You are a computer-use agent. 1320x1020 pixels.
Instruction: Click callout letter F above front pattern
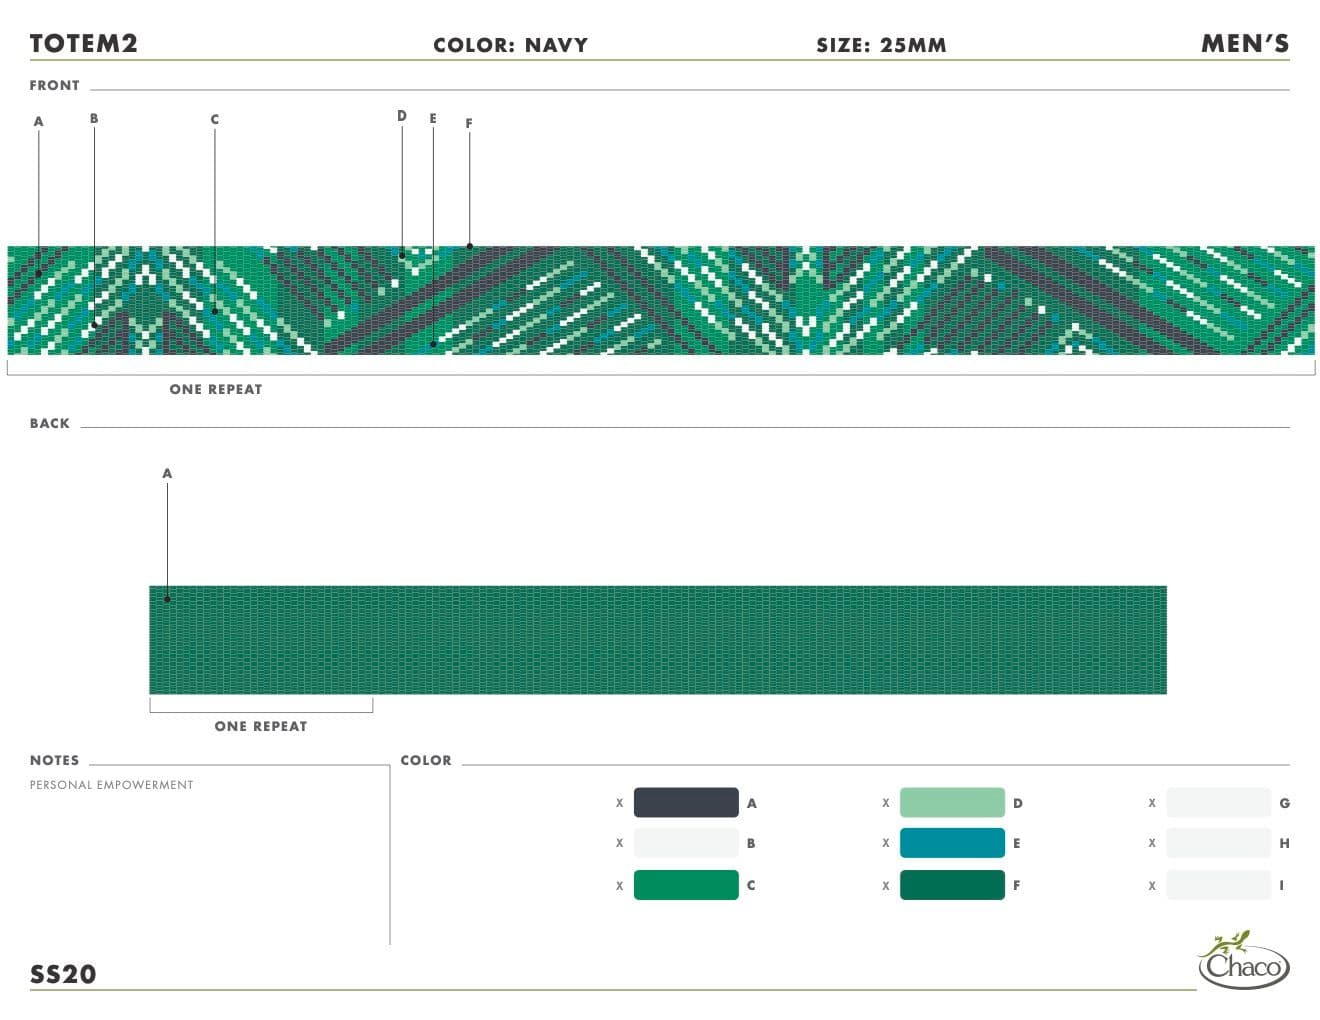pyautogui.click(x=469, y=124)
